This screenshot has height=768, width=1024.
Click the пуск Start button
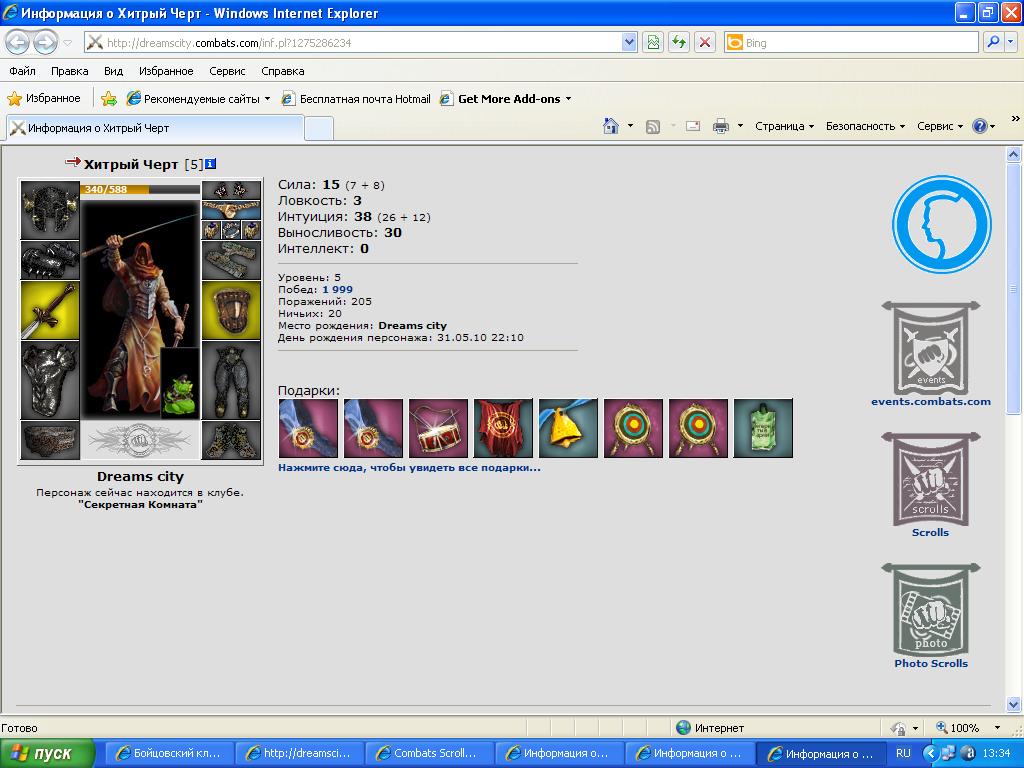tap(47, 754)
